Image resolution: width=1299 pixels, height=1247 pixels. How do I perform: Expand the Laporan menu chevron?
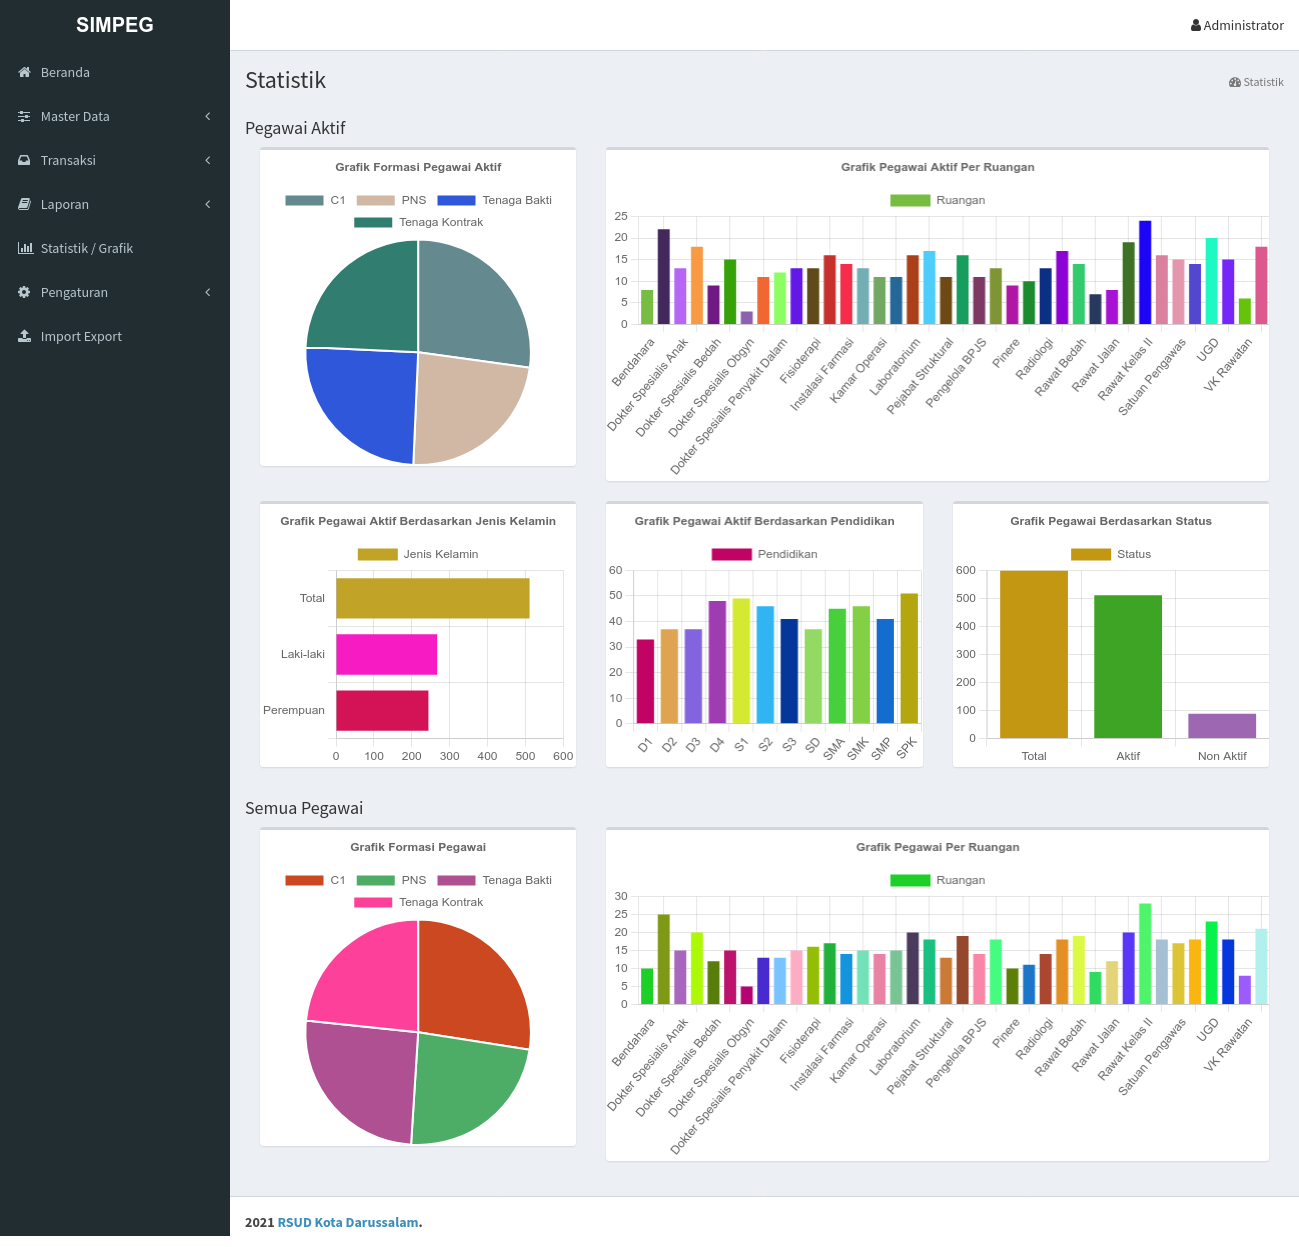click(x=208, y=204)
